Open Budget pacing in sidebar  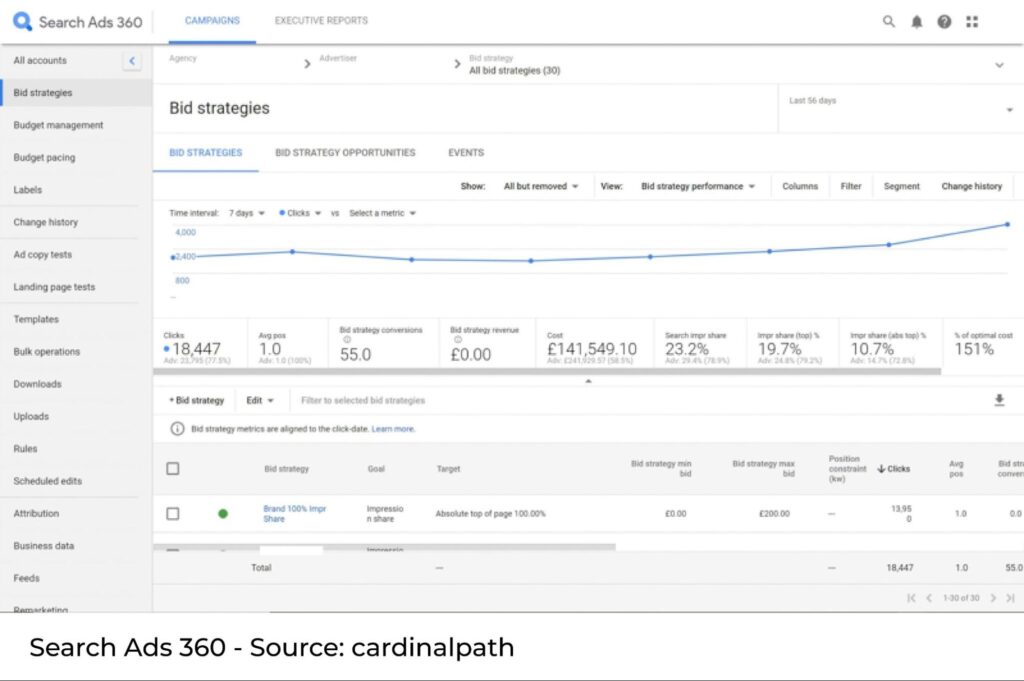pos(44,157)
